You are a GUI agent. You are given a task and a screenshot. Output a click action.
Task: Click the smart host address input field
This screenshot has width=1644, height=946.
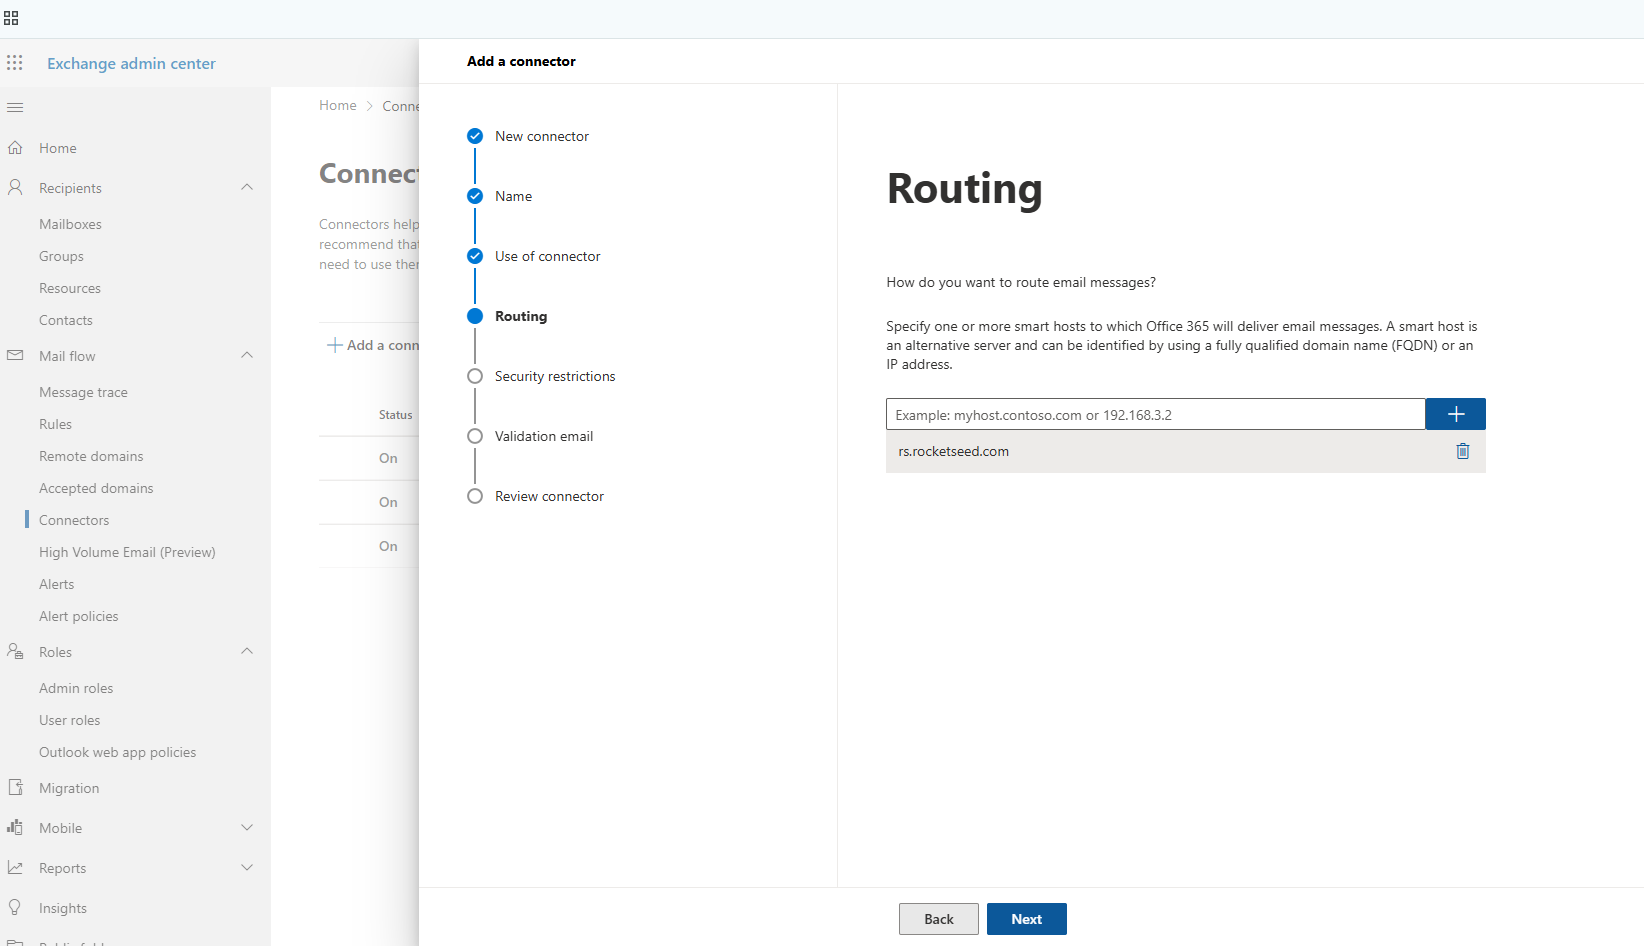click(1155, 414)
